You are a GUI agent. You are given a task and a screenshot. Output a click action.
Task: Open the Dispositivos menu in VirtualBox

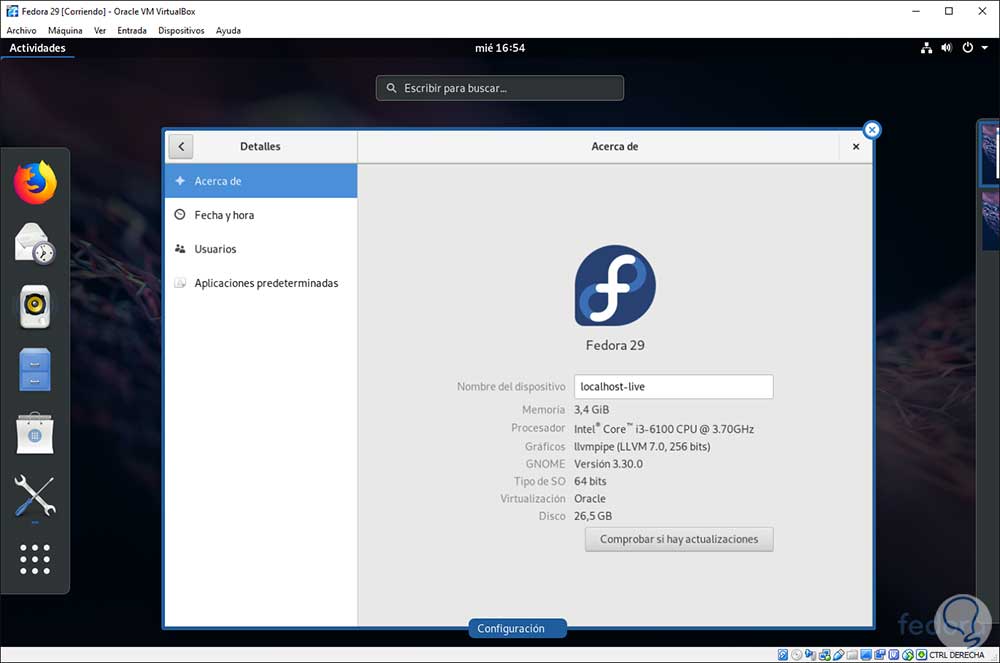click(x=181, y=30)
